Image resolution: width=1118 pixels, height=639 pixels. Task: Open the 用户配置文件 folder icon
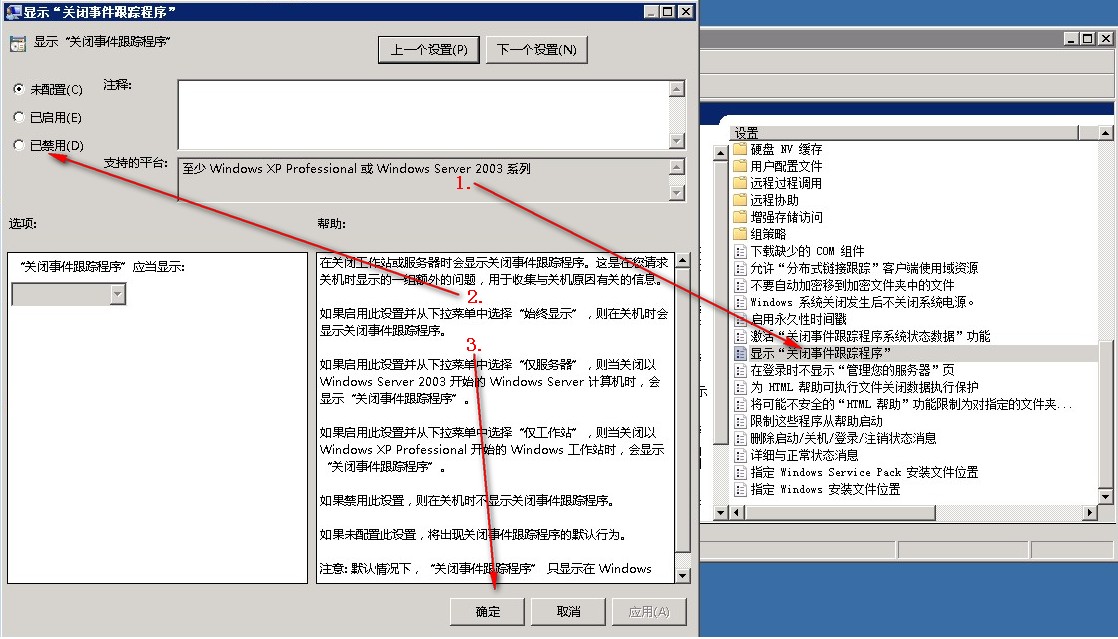tap(740, 165)
